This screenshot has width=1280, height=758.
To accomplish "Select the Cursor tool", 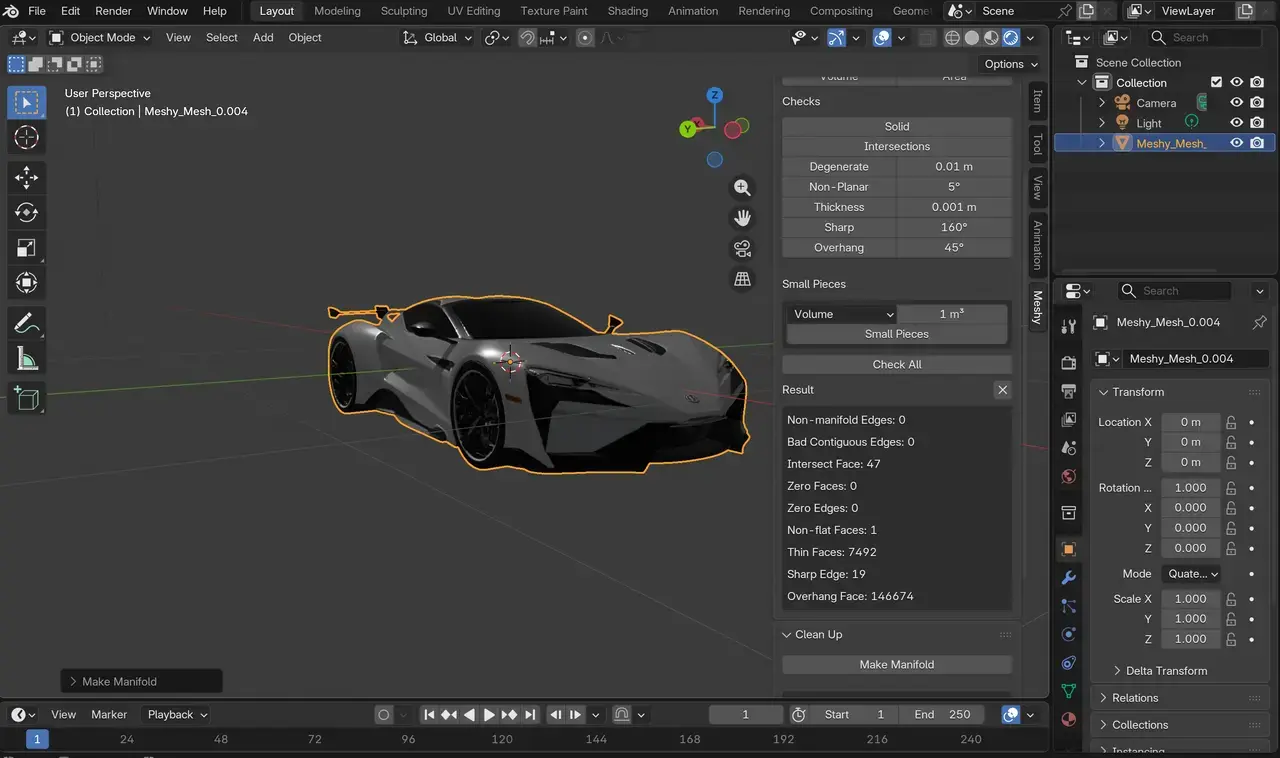I will coord(27,138).
